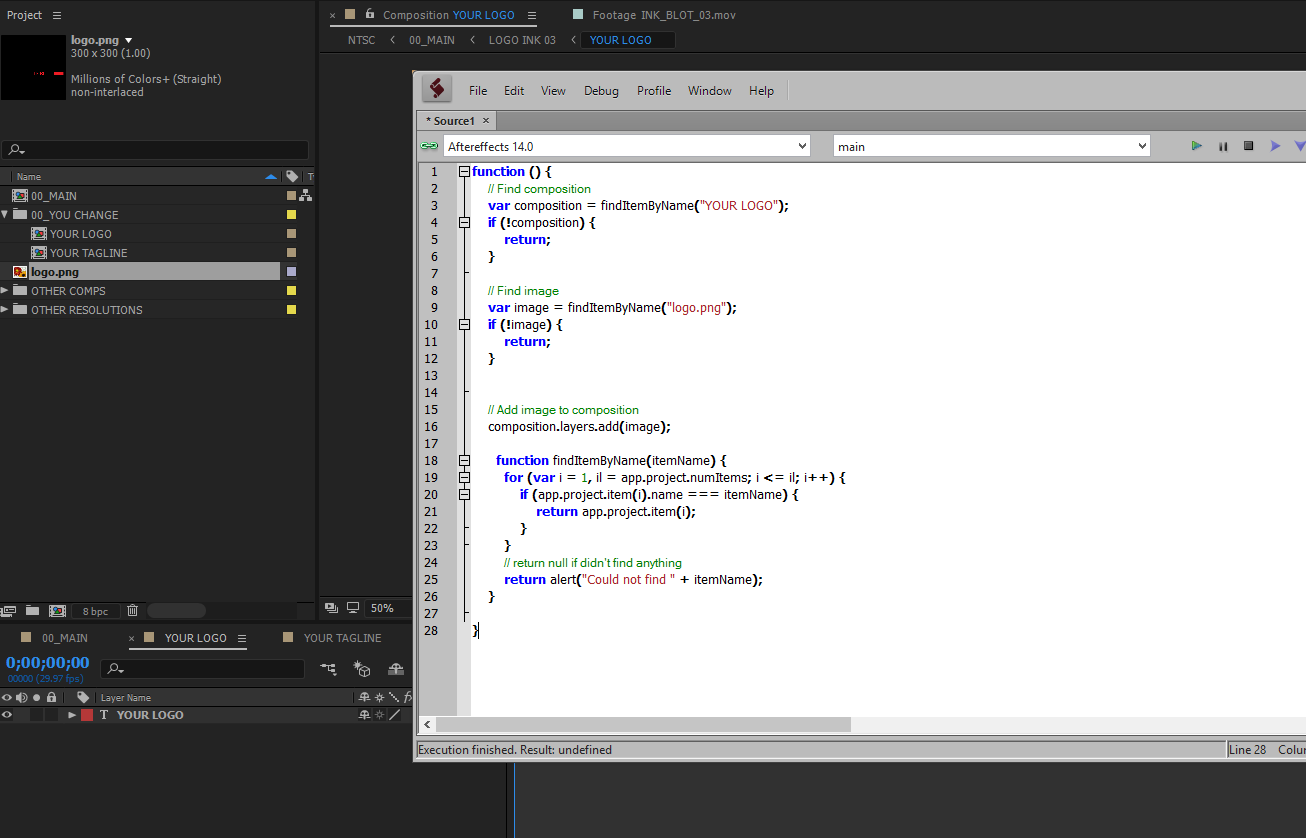The width and height of the screenshot is (1306, 838).
Task: Interpret footage icon in Project panel
Action: tap(9, 610)
